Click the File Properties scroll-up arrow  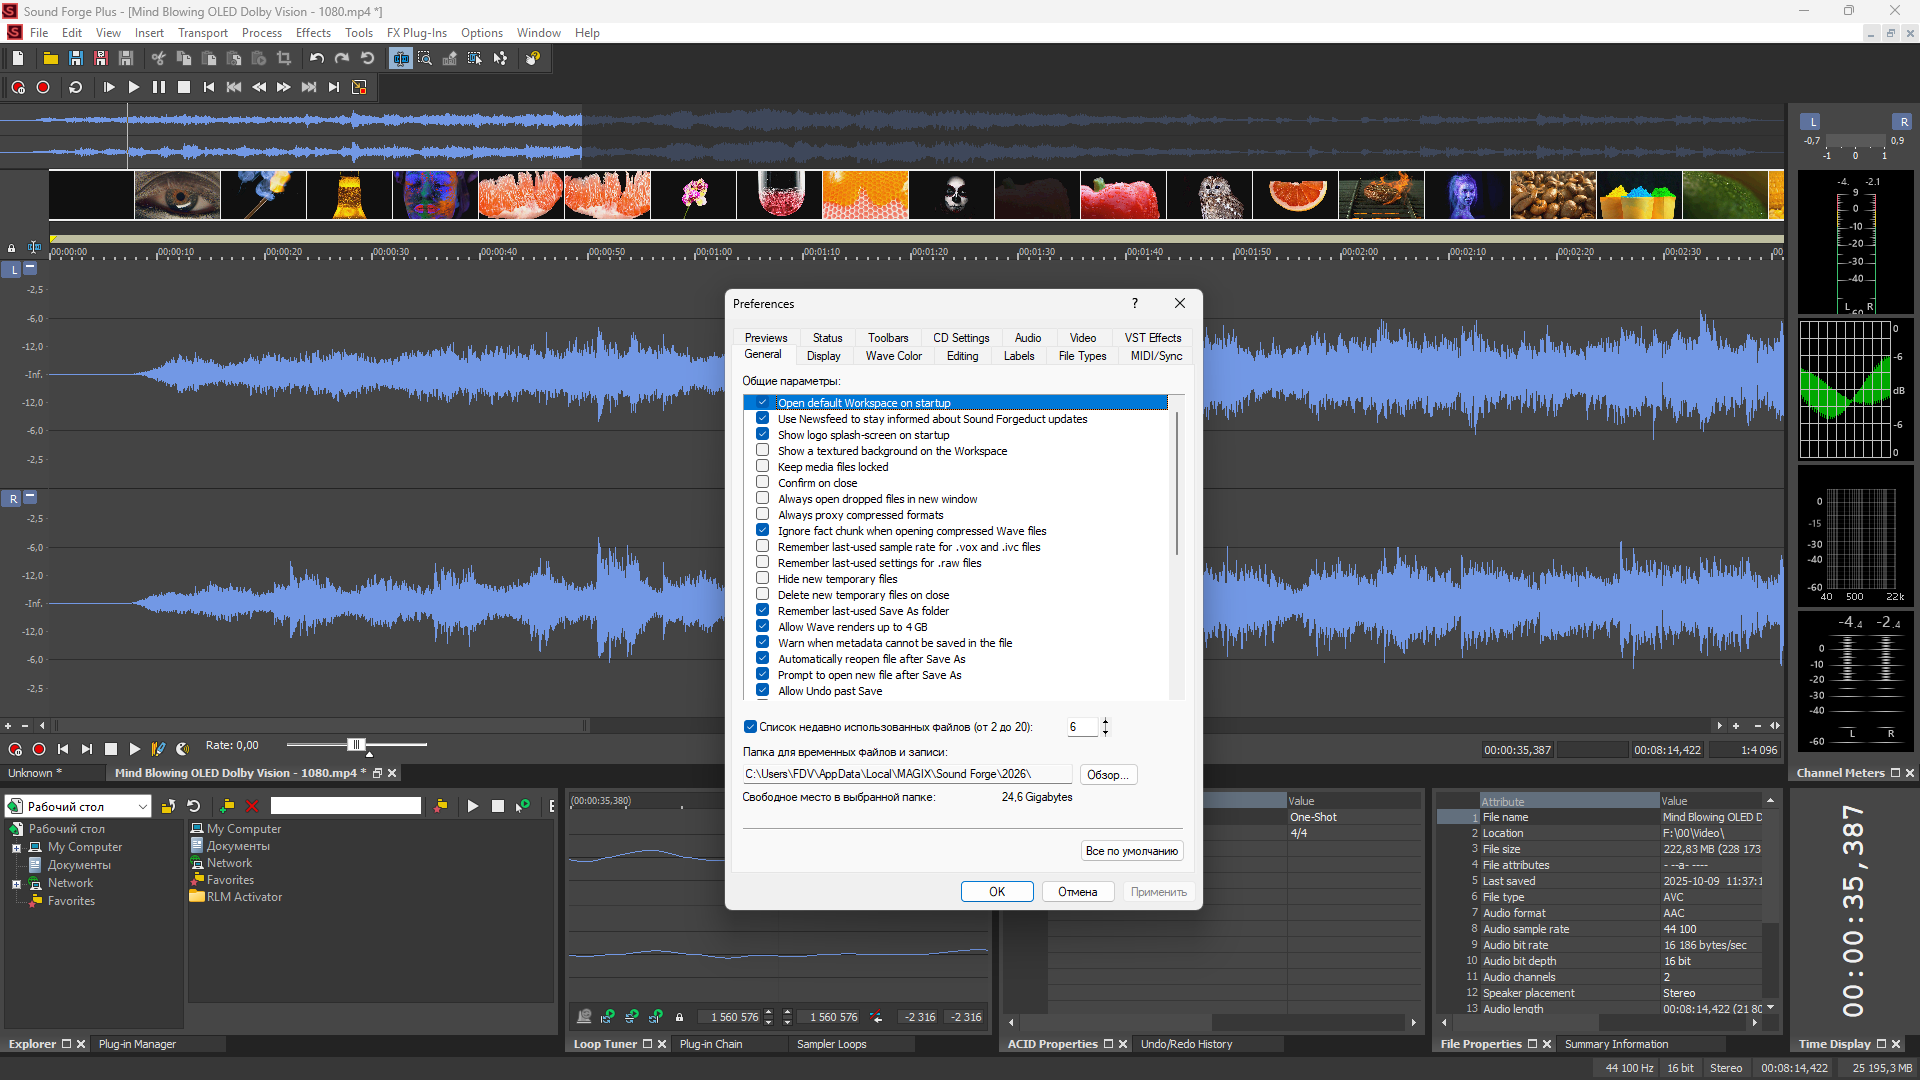point(1770,801)
